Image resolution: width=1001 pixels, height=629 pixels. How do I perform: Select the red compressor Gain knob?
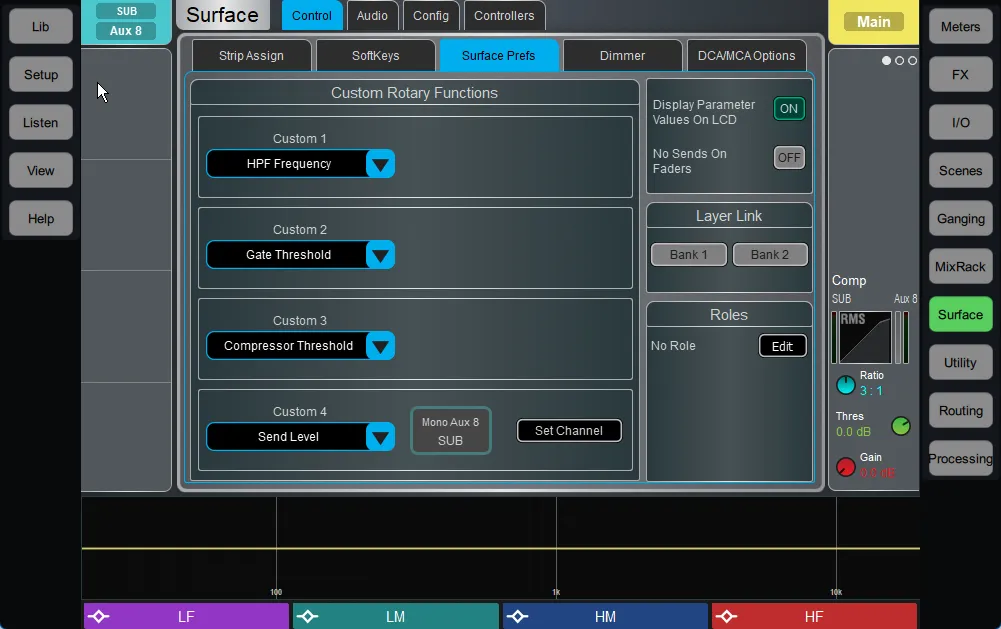845,467
